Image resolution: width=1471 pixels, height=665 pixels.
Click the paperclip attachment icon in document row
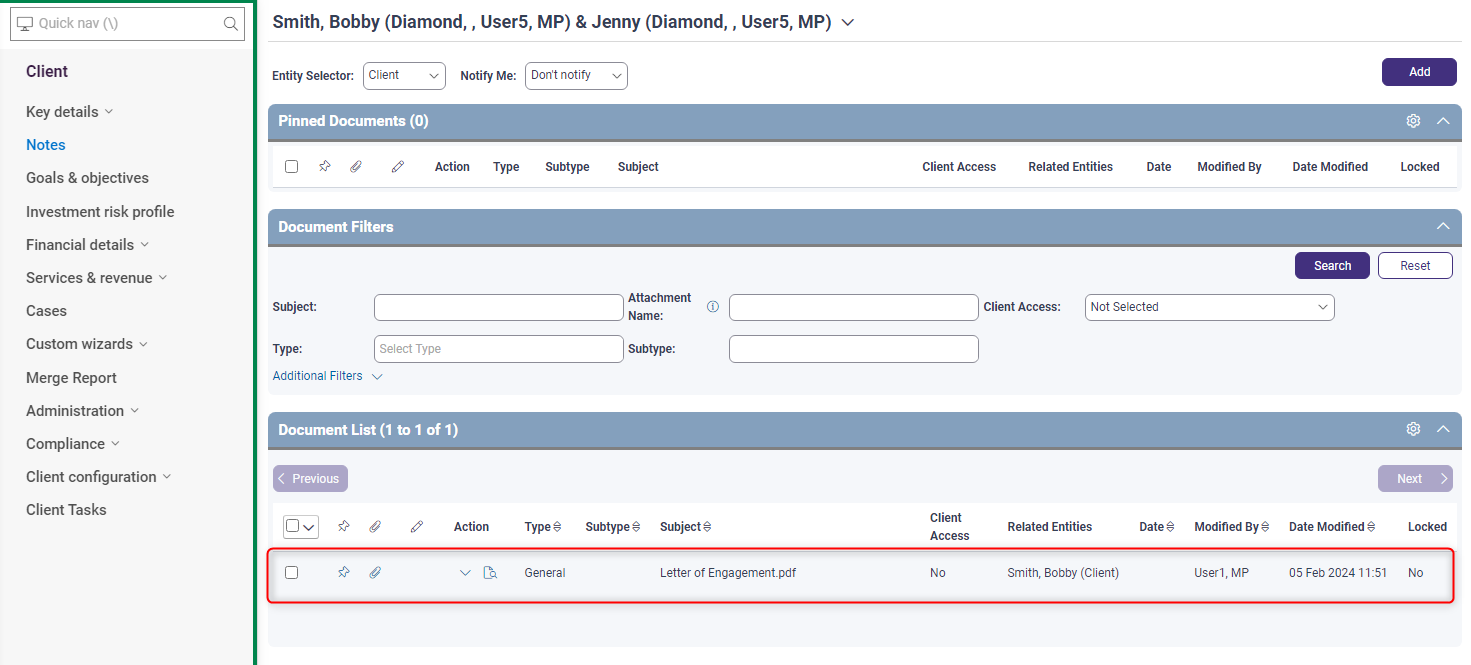(375, 573)
